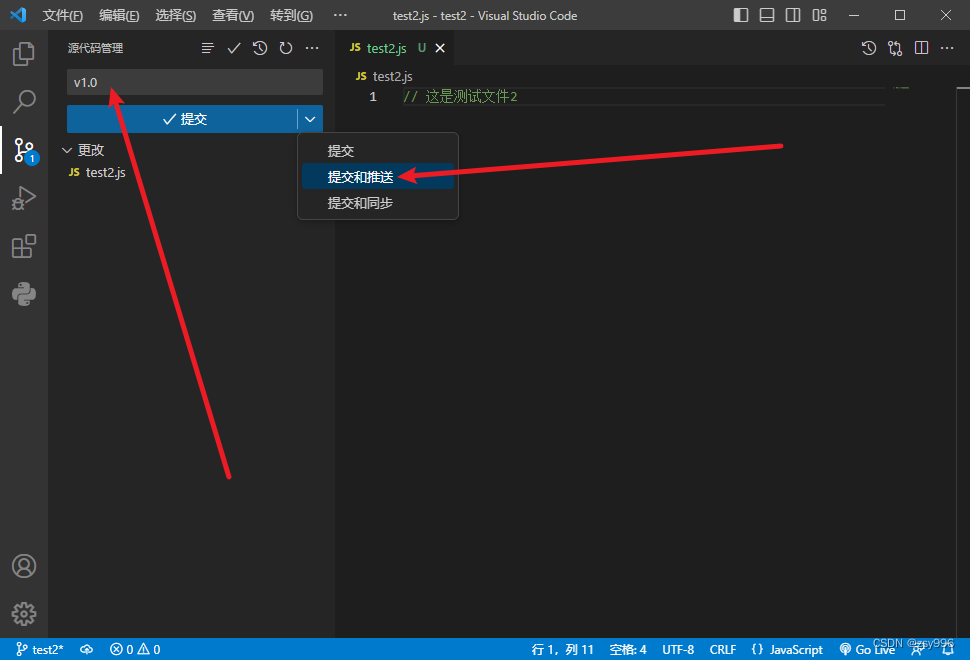The height and width of the screenshot is (660, 970).
Task: Open the 查看(V) menu
Action: [233, 15]
